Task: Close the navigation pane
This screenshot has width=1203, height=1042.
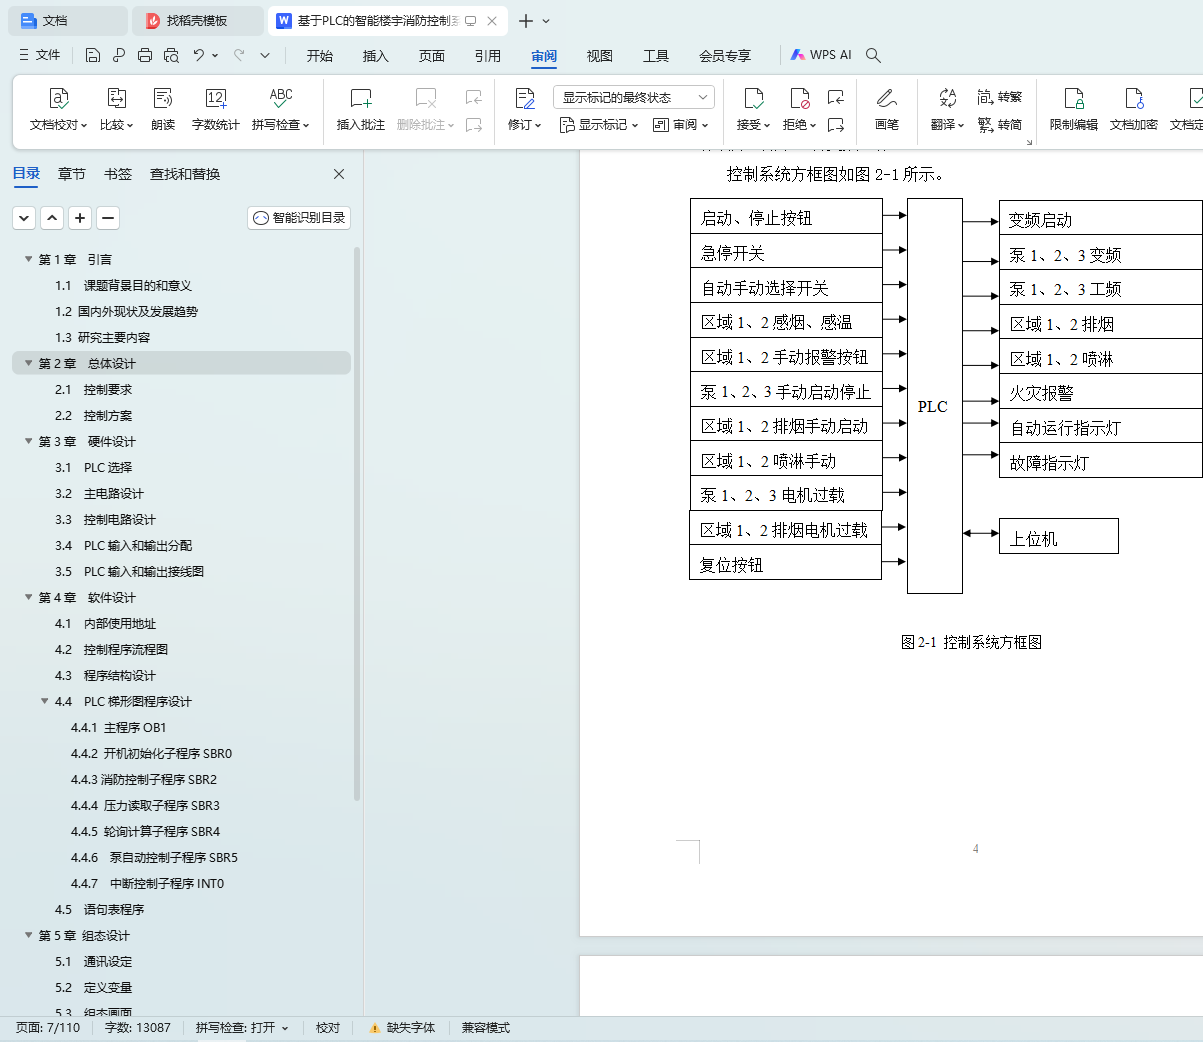Action: pos(339,174)
